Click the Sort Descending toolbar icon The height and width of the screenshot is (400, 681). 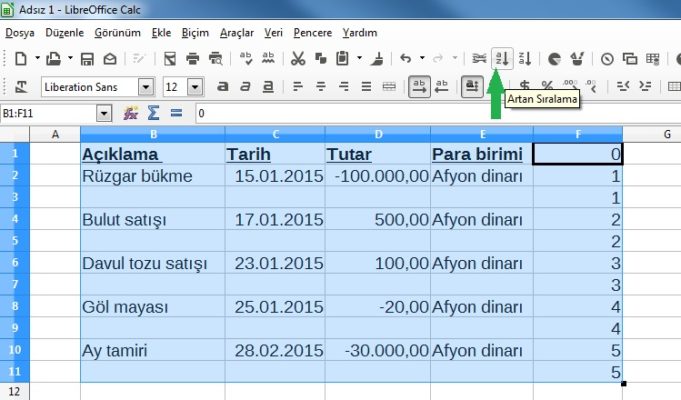click(x=526, y=59)
